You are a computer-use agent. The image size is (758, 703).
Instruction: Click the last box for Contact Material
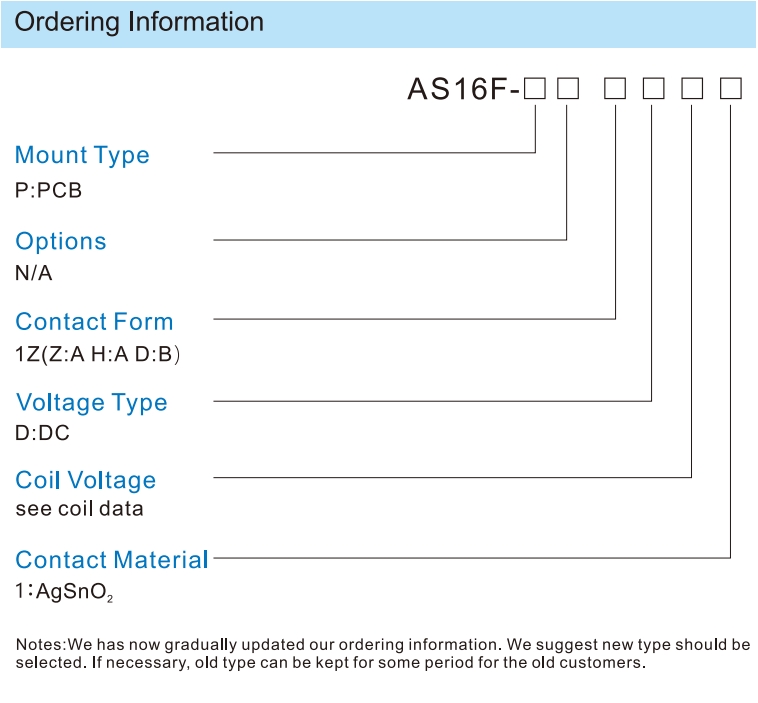730,88
